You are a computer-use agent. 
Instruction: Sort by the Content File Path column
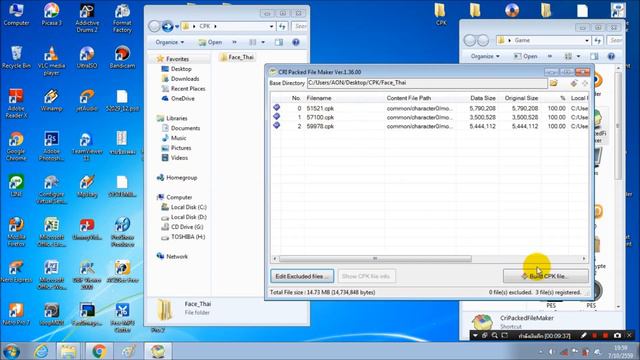[409, 98]
